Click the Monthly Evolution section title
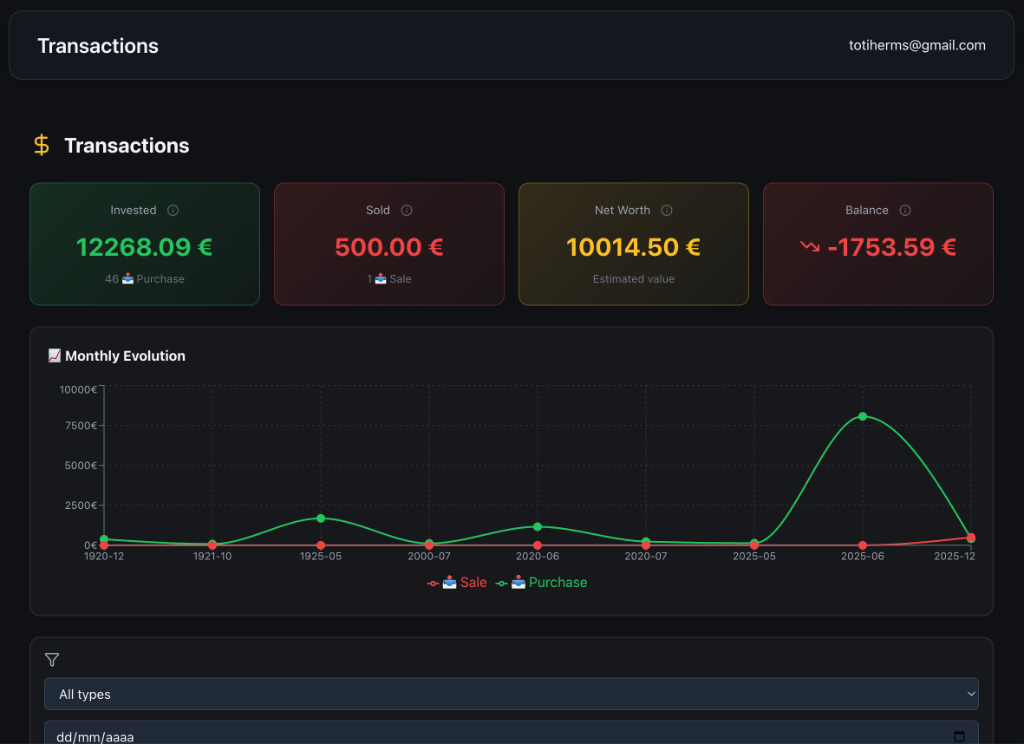Viewport: 1024px width, 744px height. pyautogui.click(x=125, y=355)
